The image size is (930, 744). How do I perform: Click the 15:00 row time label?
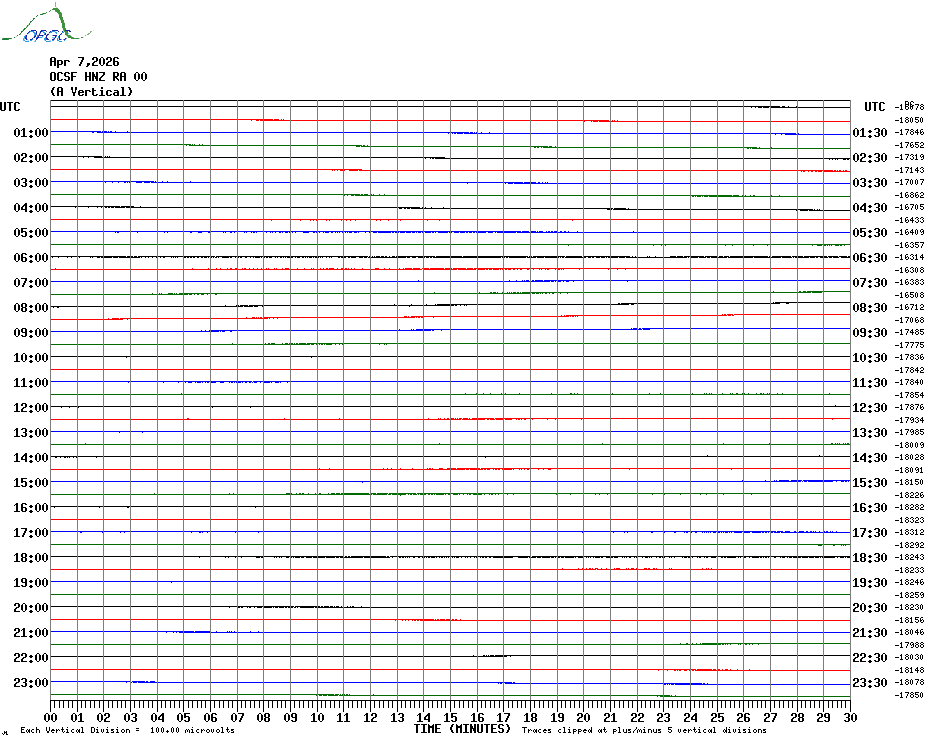pos(31,482)
